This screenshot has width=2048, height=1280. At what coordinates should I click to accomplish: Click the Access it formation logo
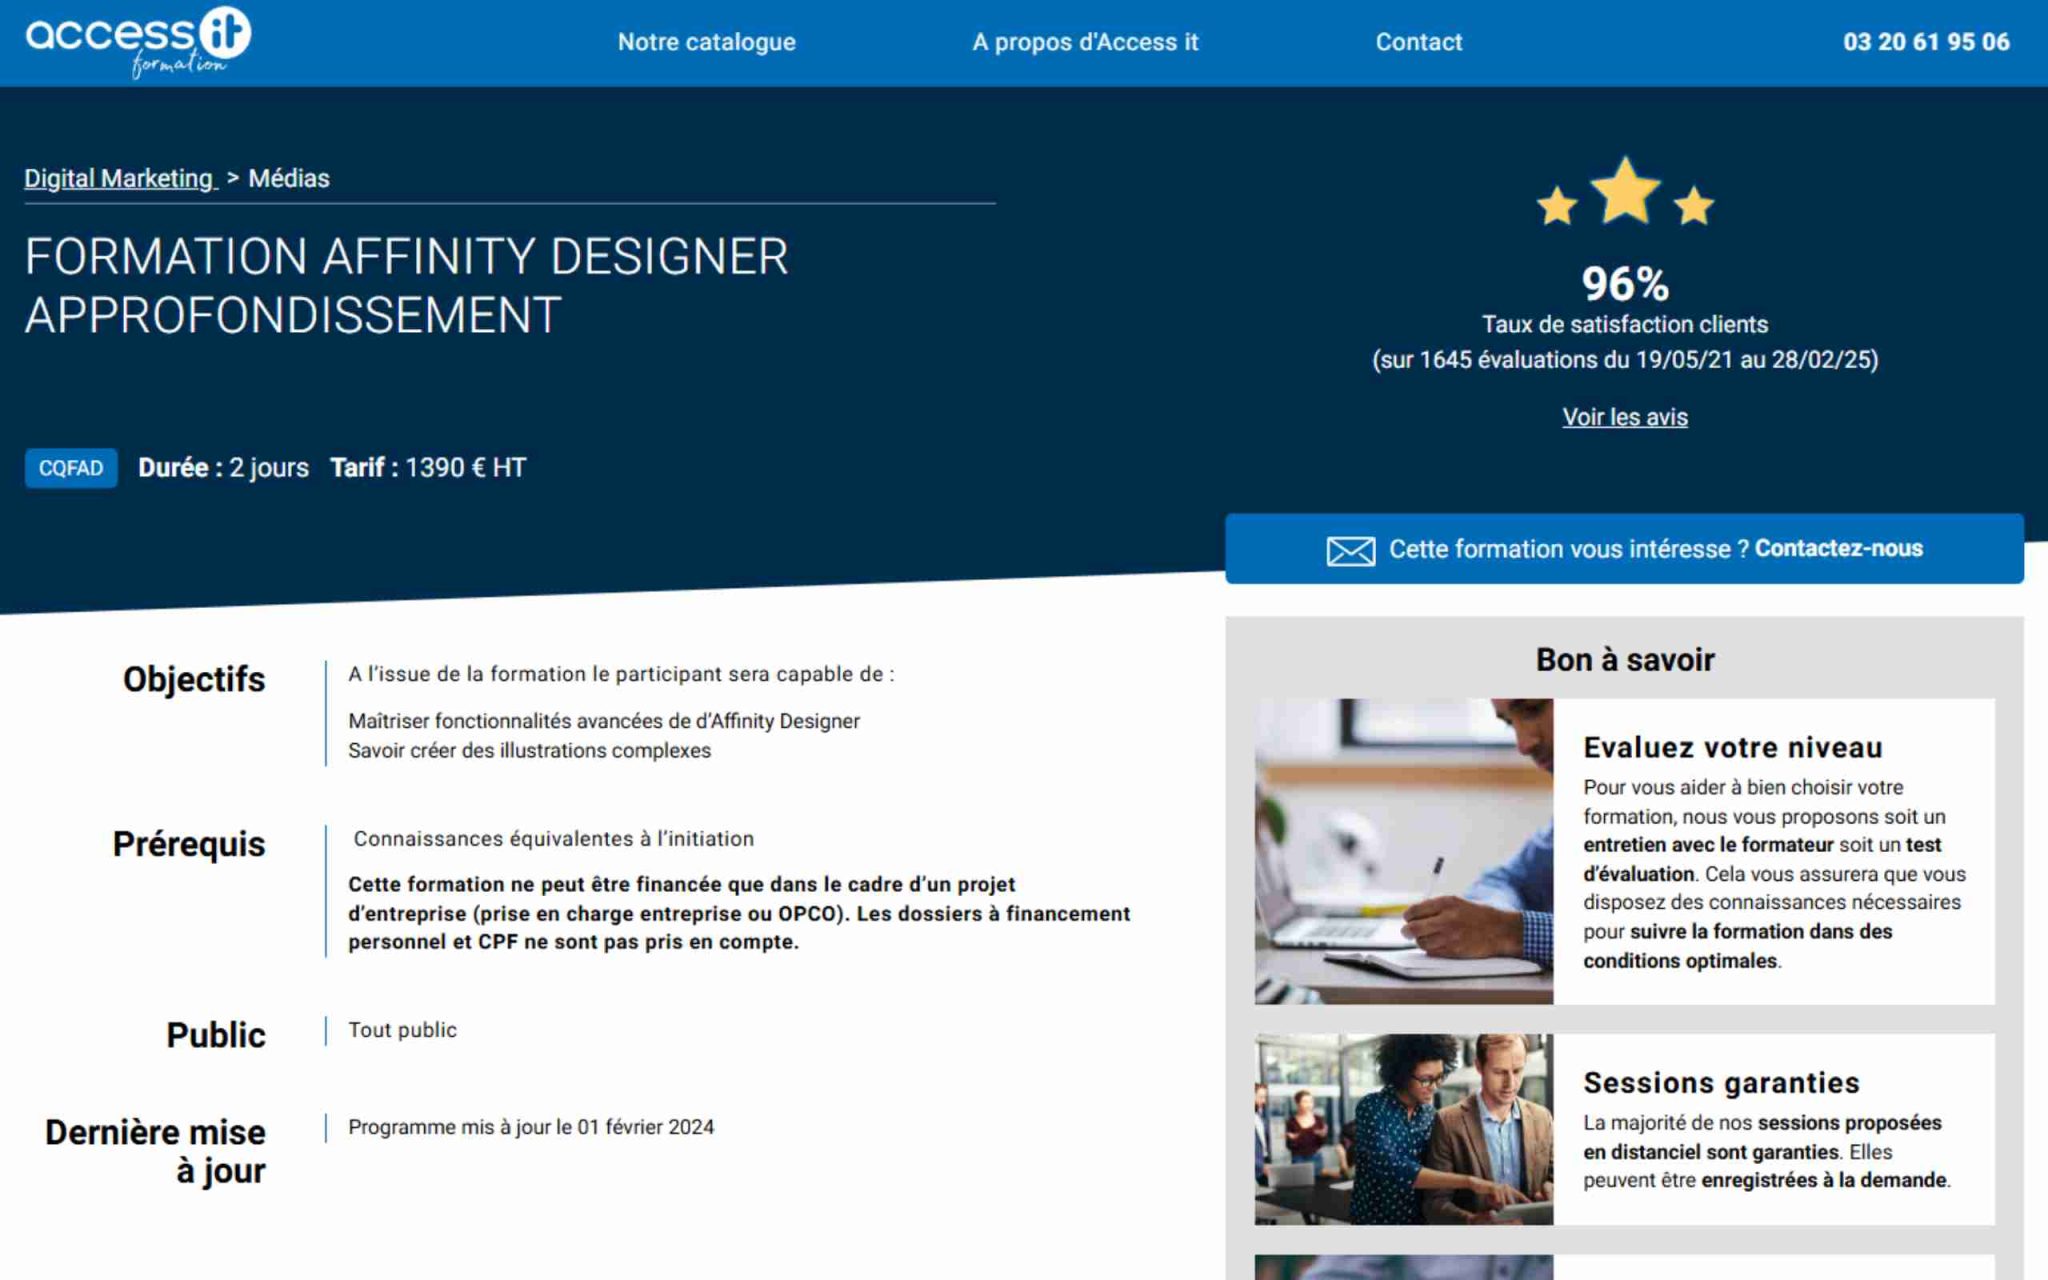pos(138,42)
